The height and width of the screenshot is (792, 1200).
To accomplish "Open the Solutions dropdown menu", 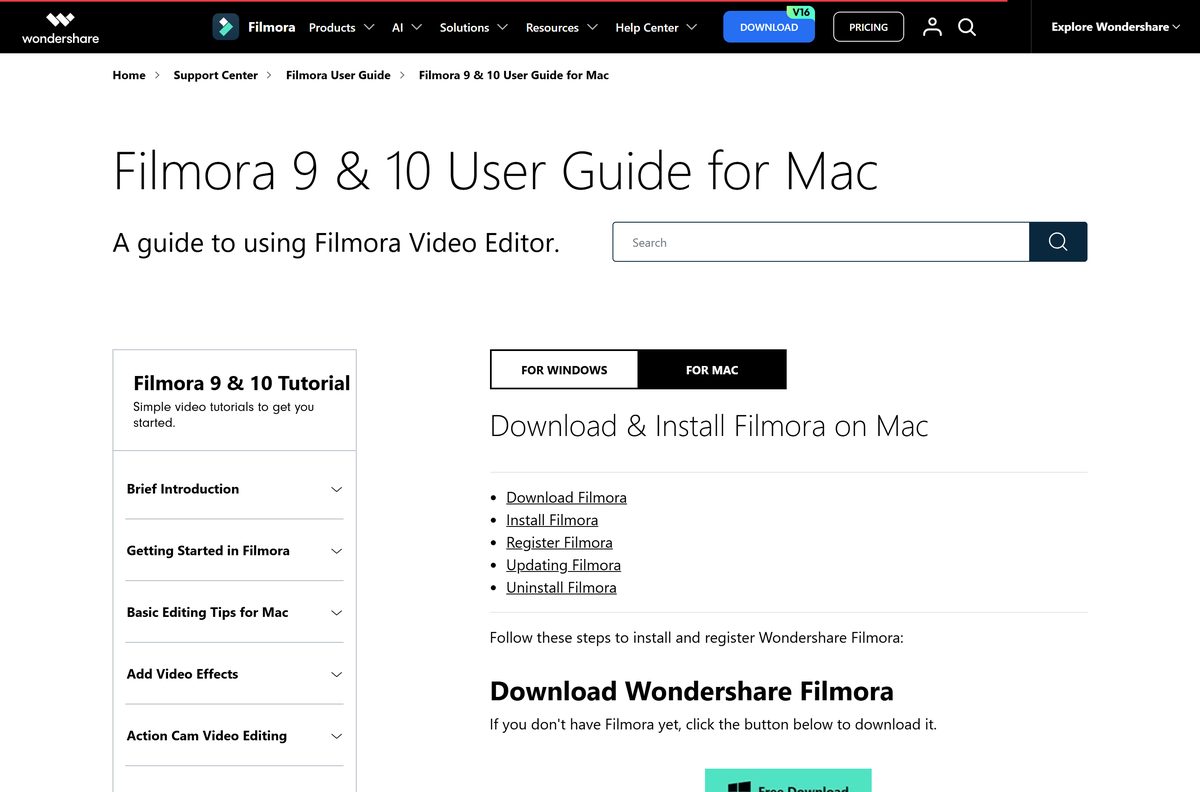I will click(474, 27).
